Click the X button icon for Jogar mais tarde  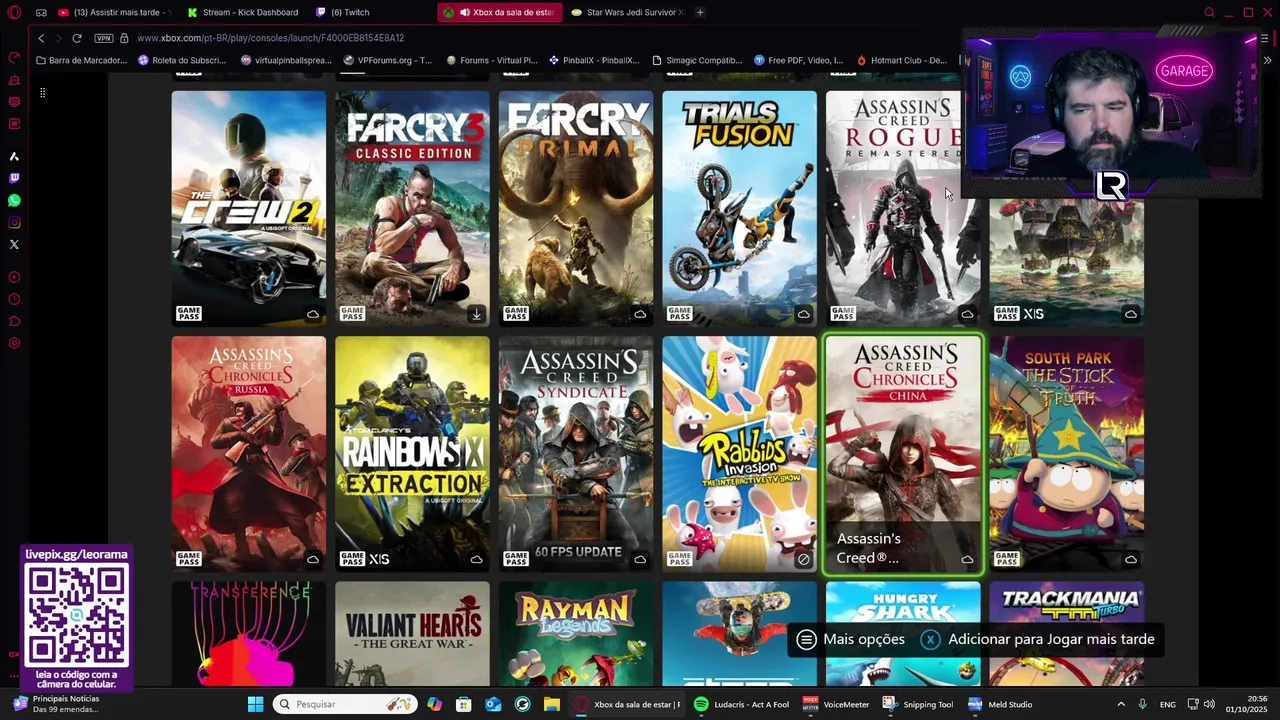pyautogui.click(x=930, y=639)
